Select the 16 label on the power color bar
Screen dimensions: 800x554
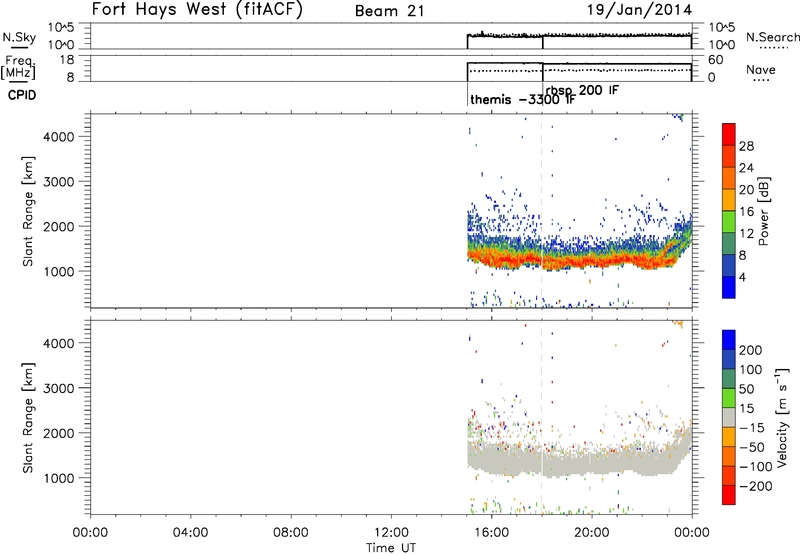click(x=746, y=212)
